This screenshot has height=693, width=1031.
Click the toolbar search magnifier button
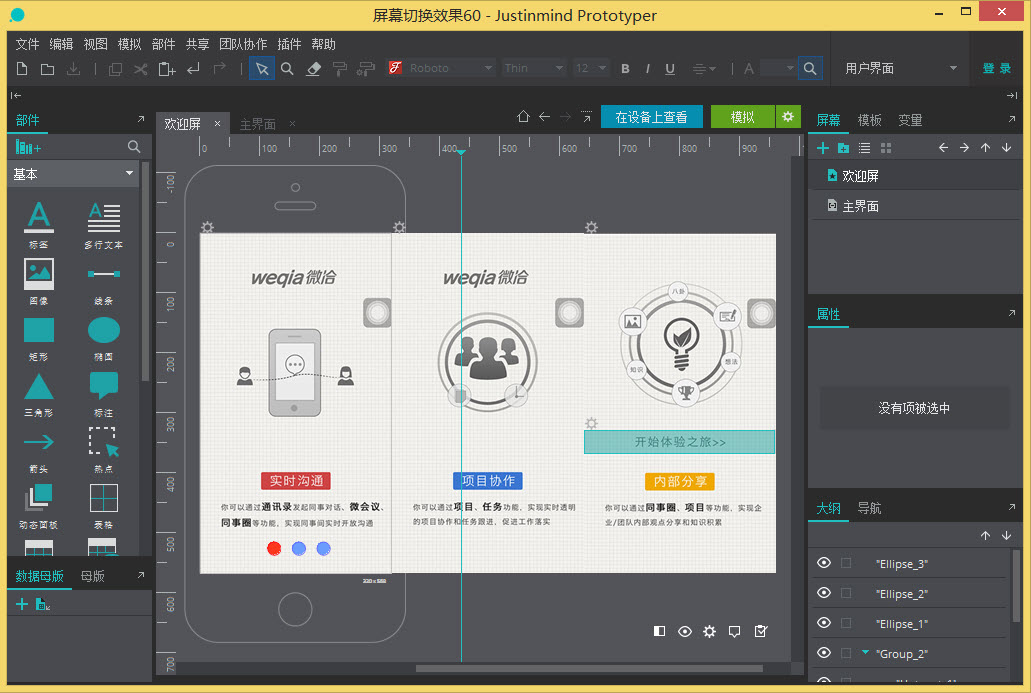pyautogui.click(x=810, y=68)
